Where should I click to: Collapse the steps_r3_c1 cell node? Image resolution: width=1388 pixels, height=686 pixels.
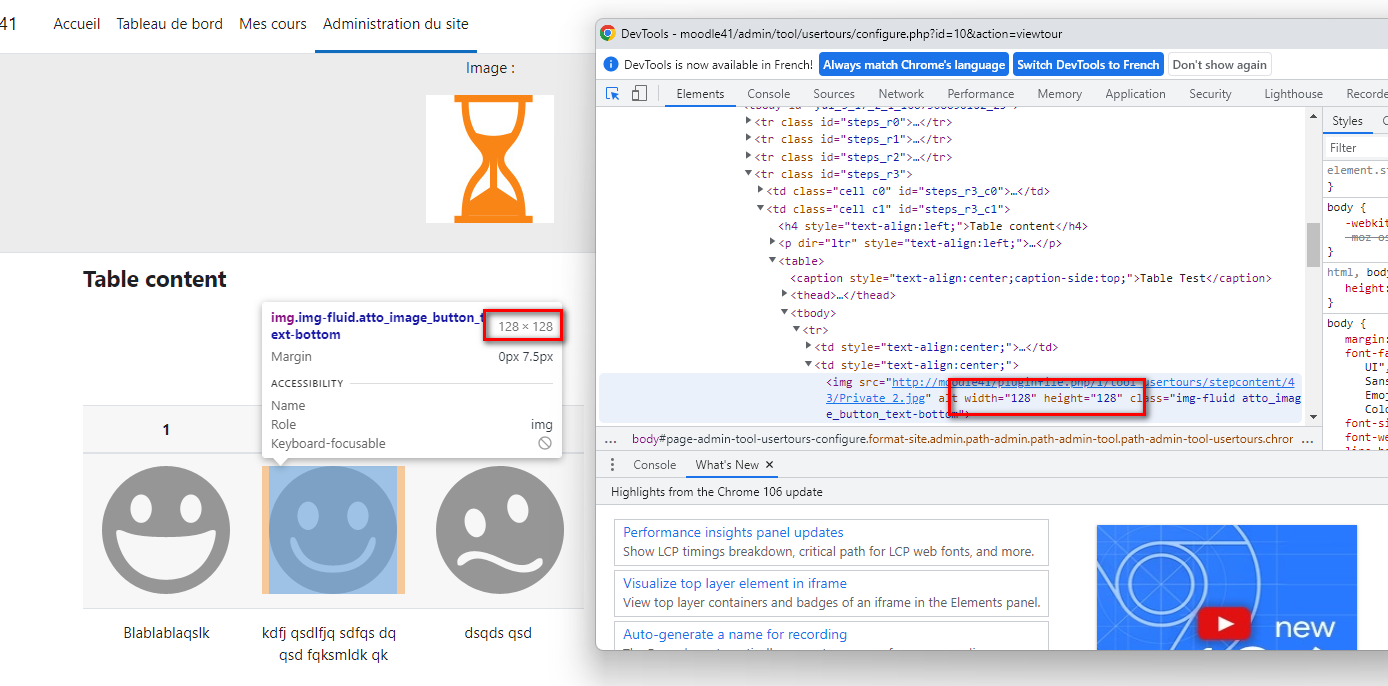pos(761,209)
